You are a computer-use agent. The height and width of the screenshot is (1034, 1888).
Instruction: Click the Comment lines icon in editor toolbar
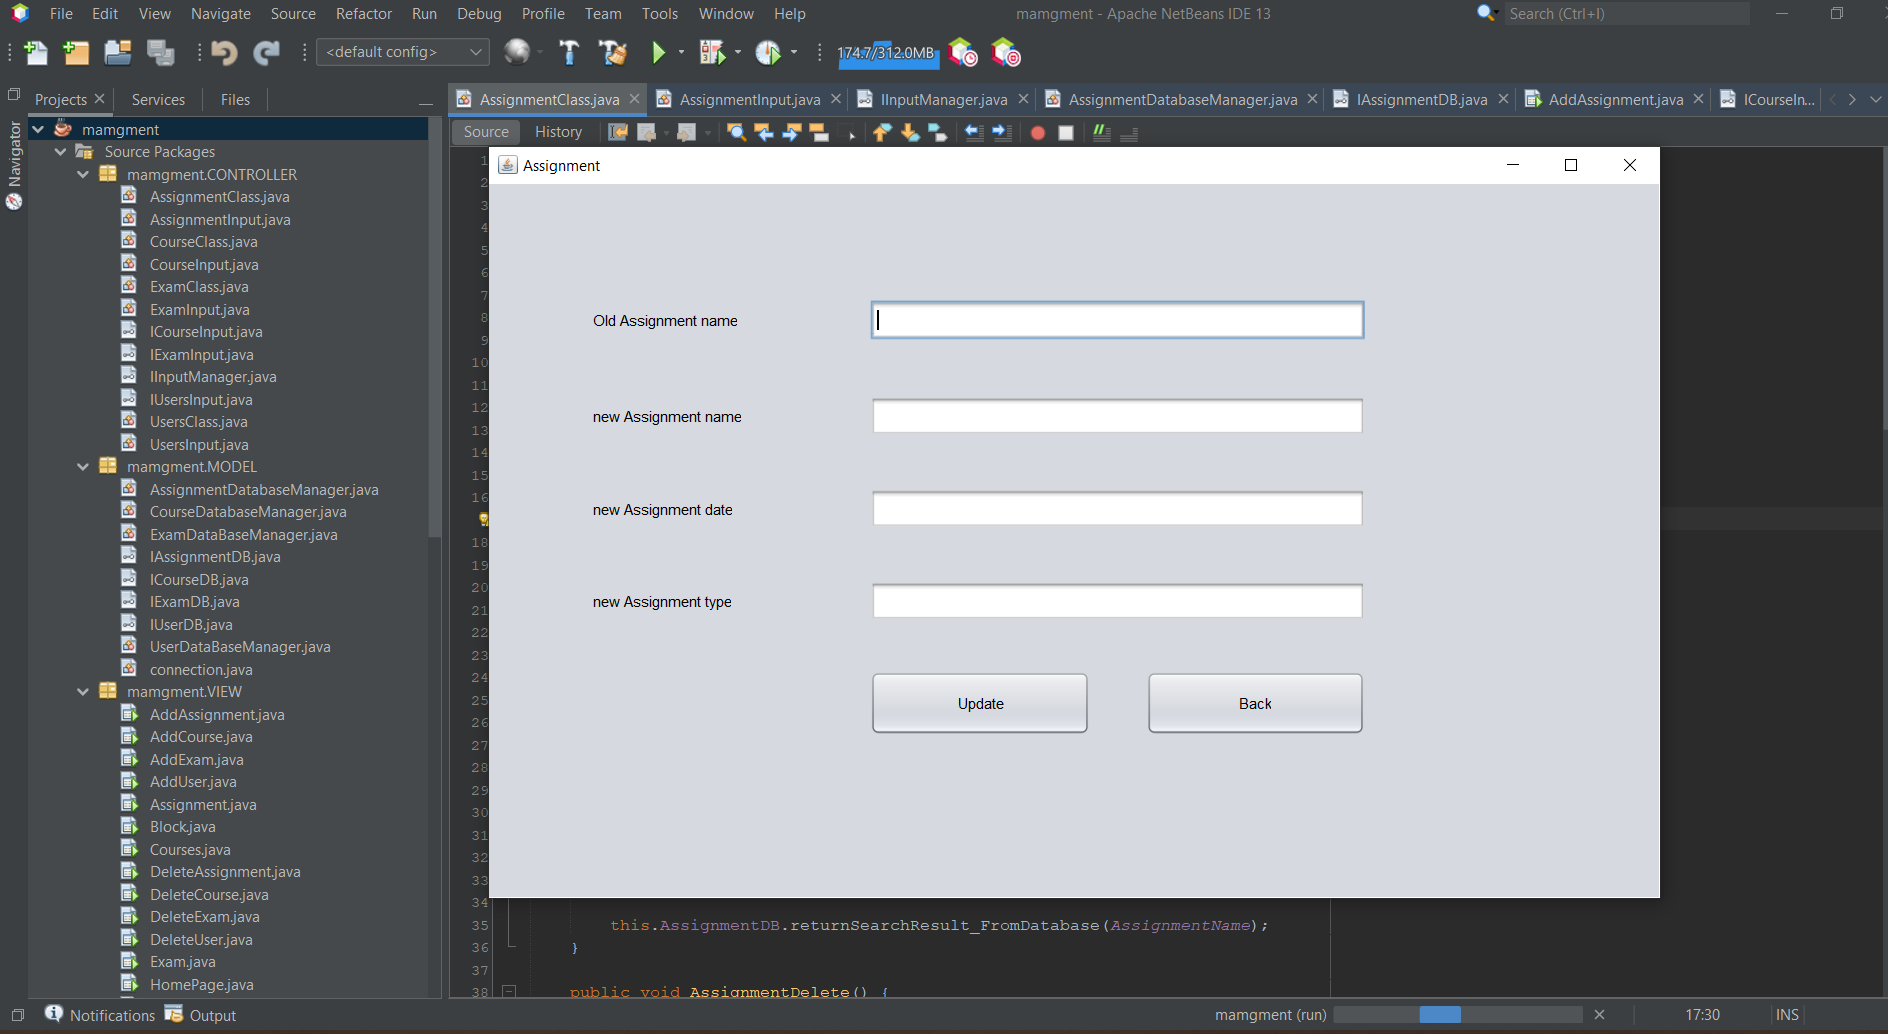(1101, 132)
